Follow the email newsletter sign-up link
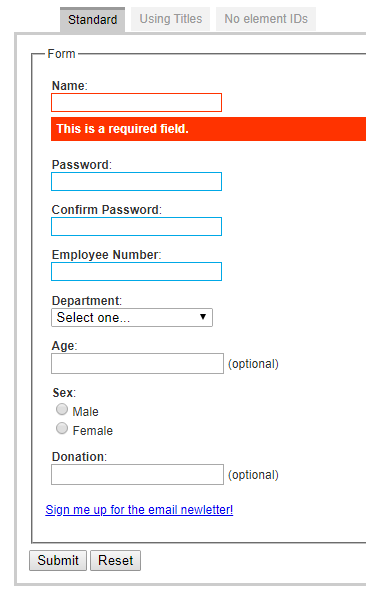 coord(139,510)
